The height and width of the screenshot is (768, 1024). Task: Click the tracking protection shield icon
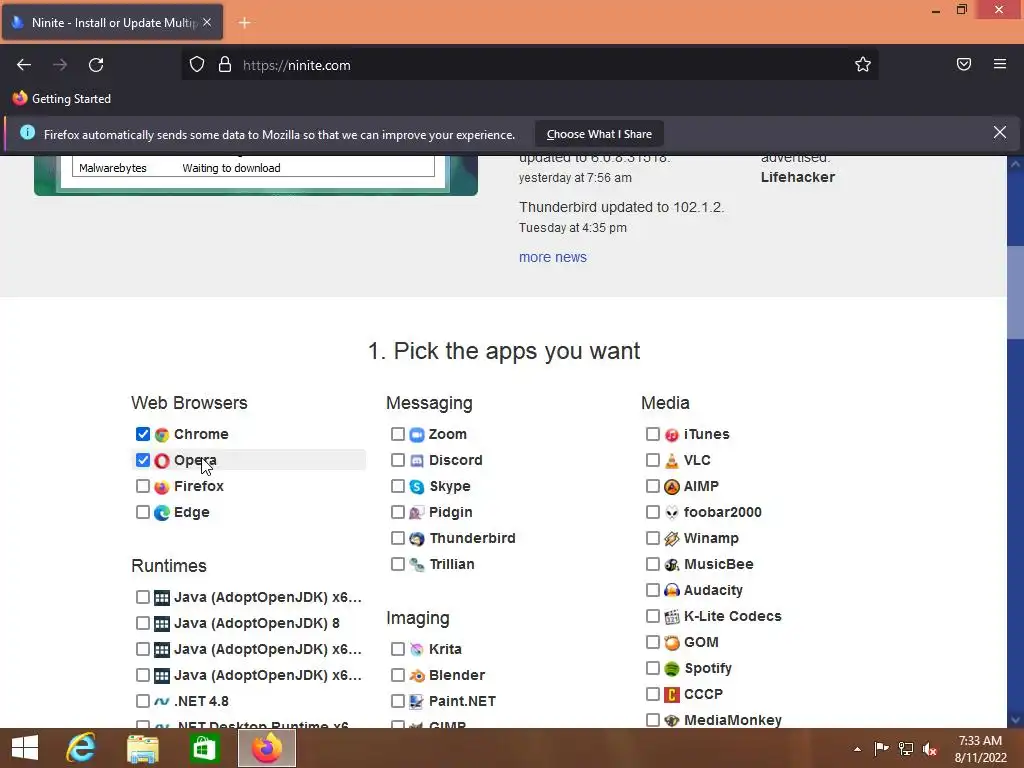coord(197,64)
